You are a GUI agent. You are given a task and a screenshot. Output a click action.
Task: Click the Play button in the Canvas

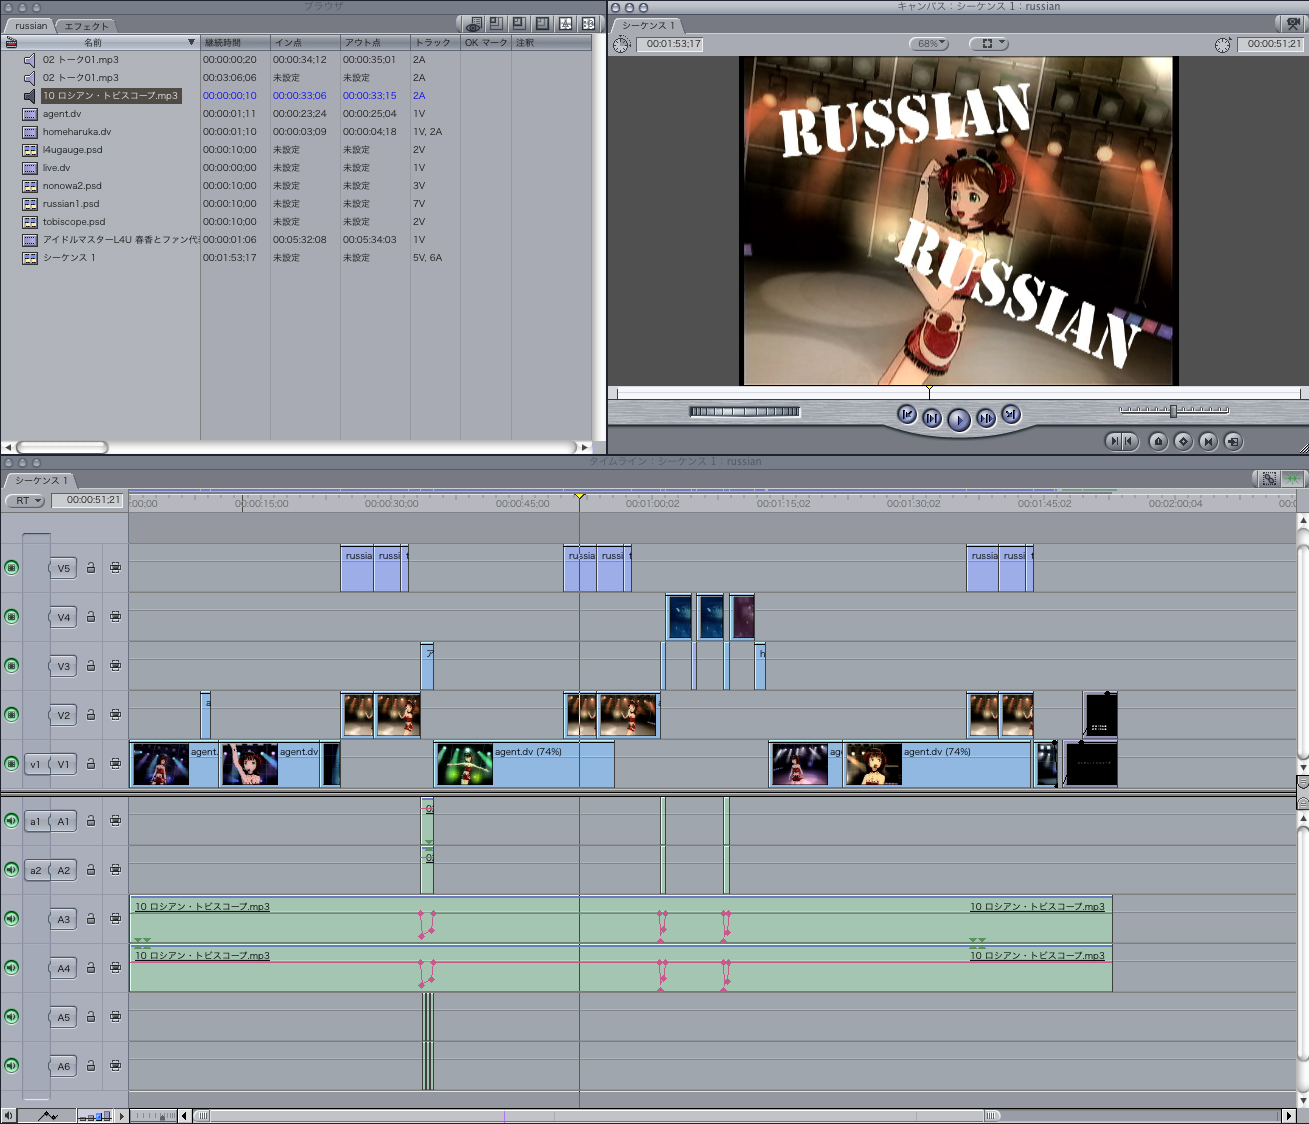[958, 419]
